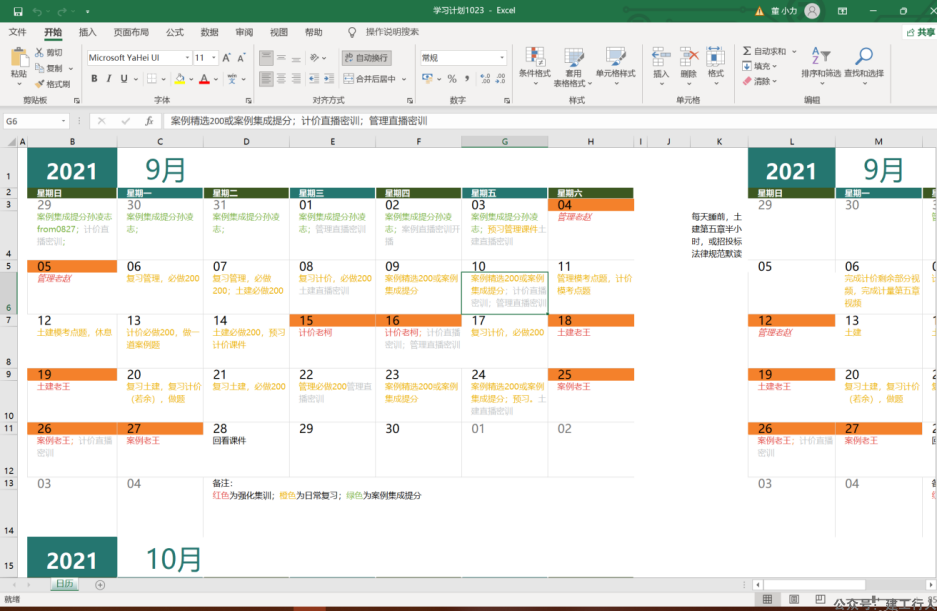Toggle Italic formatting
Screen dimensions: 937x611
[109, 79]
